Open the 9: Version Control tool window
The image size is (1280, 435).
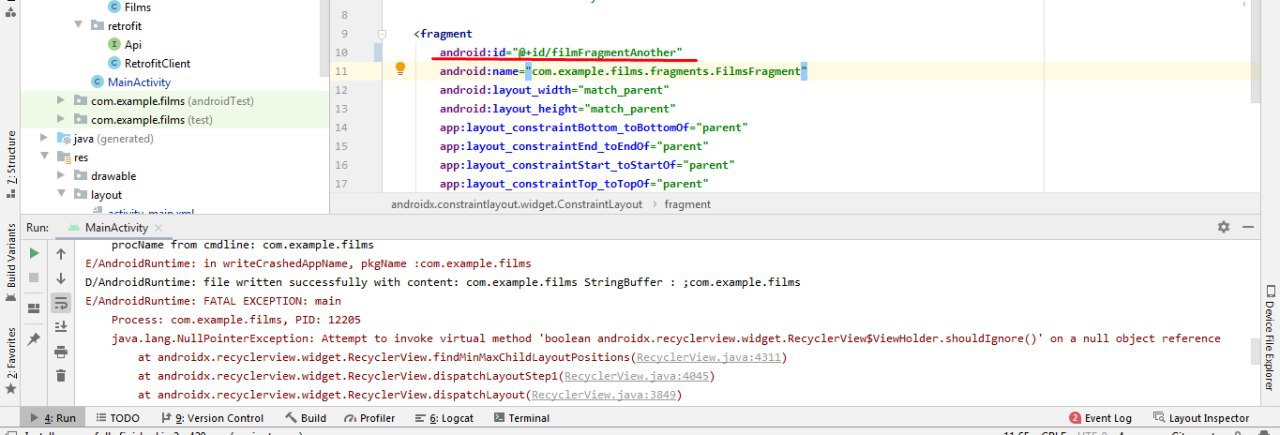click(x=211, y=418)
